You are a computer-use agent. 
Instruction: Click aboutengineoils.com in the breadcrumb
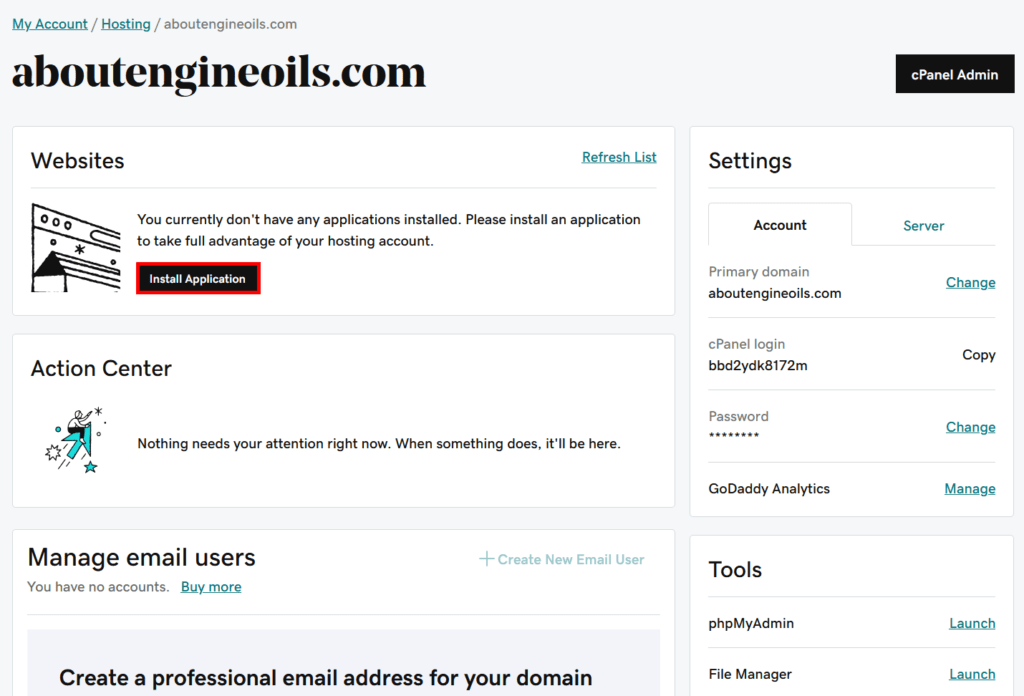point(230,24)
